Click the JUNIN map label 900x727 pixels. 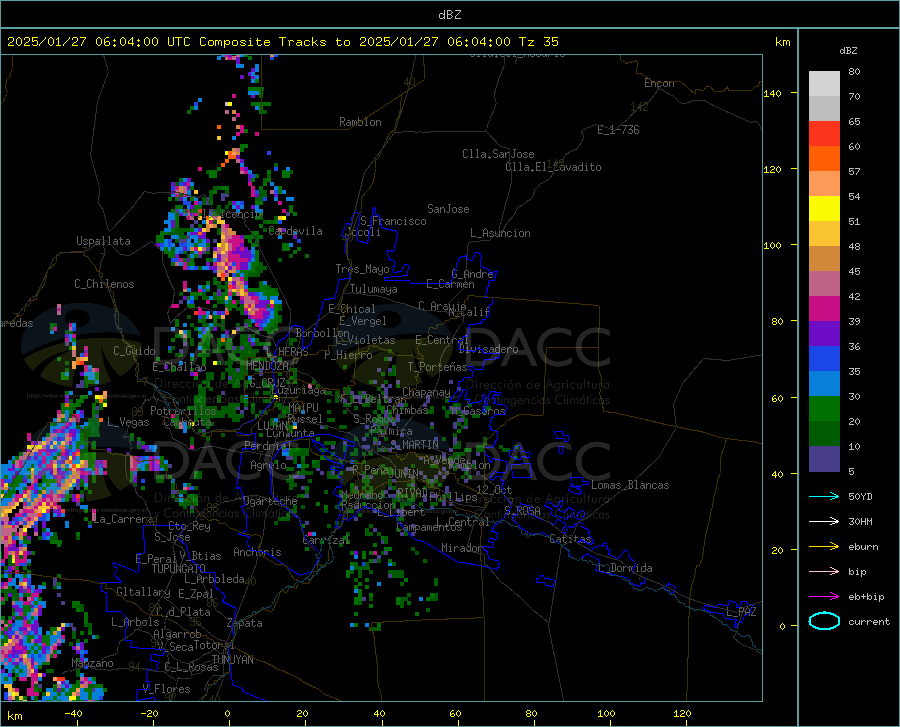[x=403, y=473]
